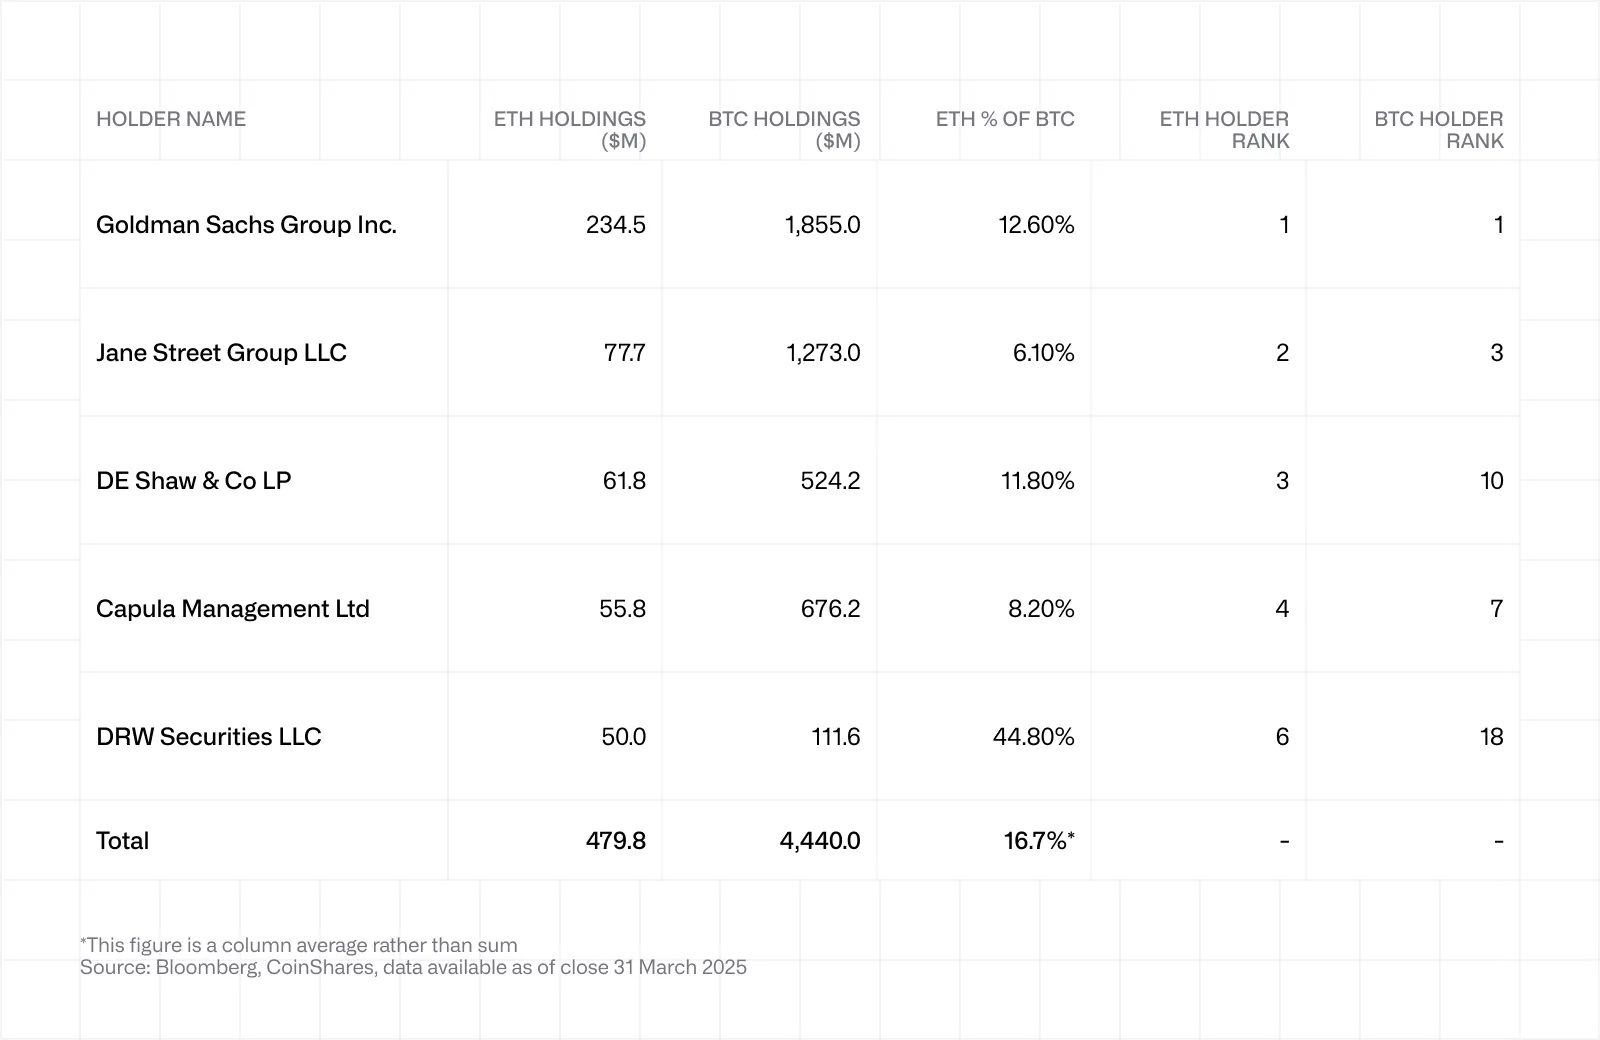The image size is (1600, 1040).
Task: Click the column average footnote text
Action: click(299, 945)
